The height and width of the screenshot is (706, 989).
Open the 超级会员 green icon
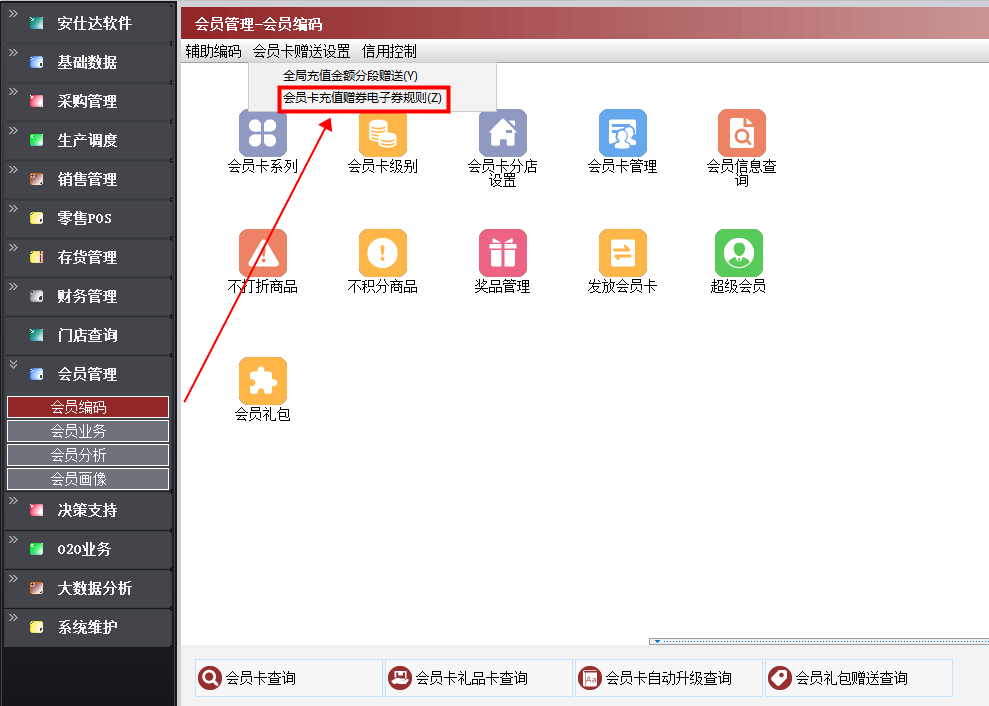click(739, 252)
